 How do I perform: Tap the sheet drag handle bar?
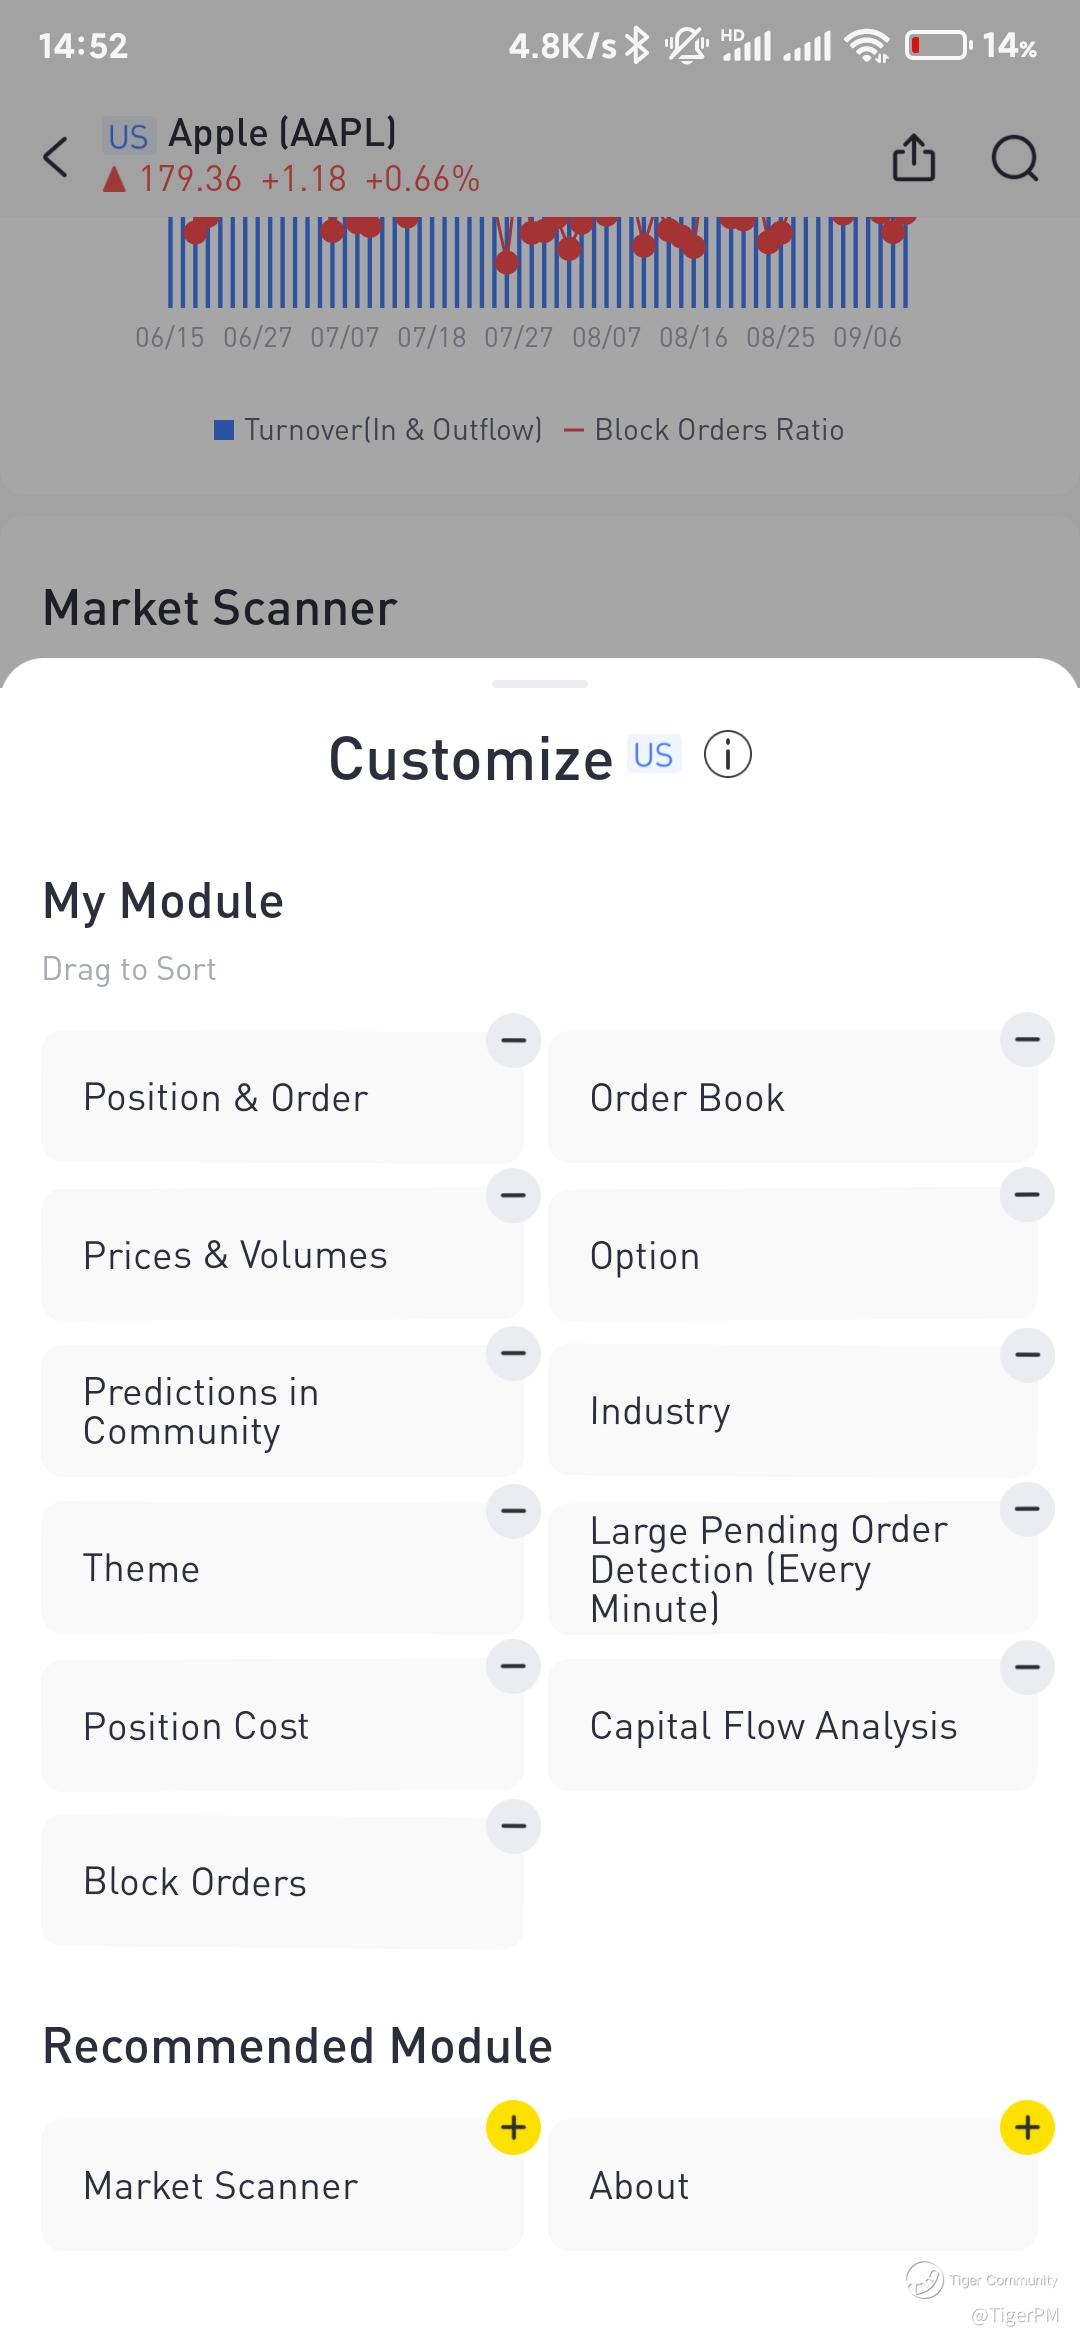coord(540,684)
